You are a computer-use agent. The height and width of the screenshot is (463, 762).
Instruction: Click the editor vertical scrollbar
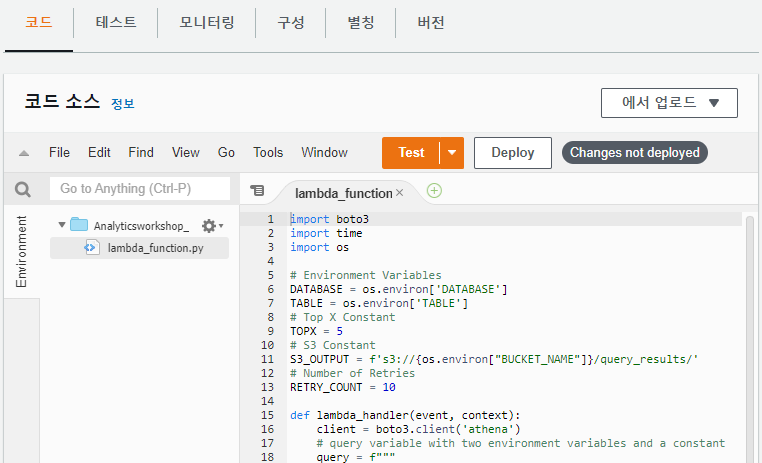(749, 337)
